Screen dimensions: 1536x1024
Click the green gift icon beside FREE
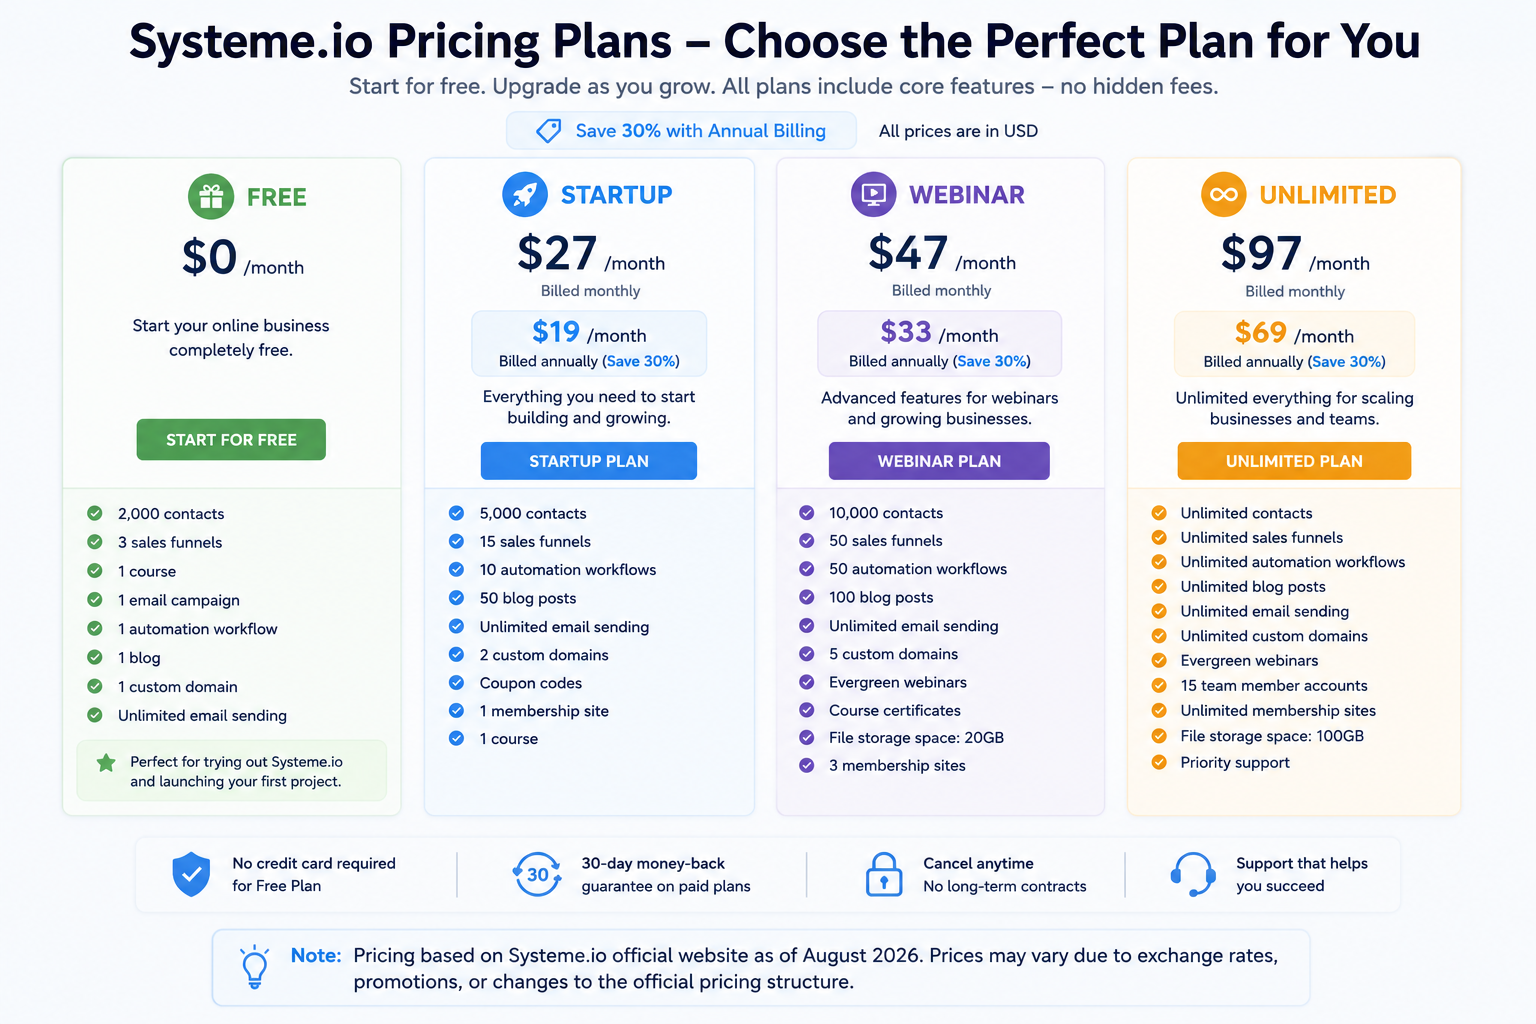click(x=211, y=196)
